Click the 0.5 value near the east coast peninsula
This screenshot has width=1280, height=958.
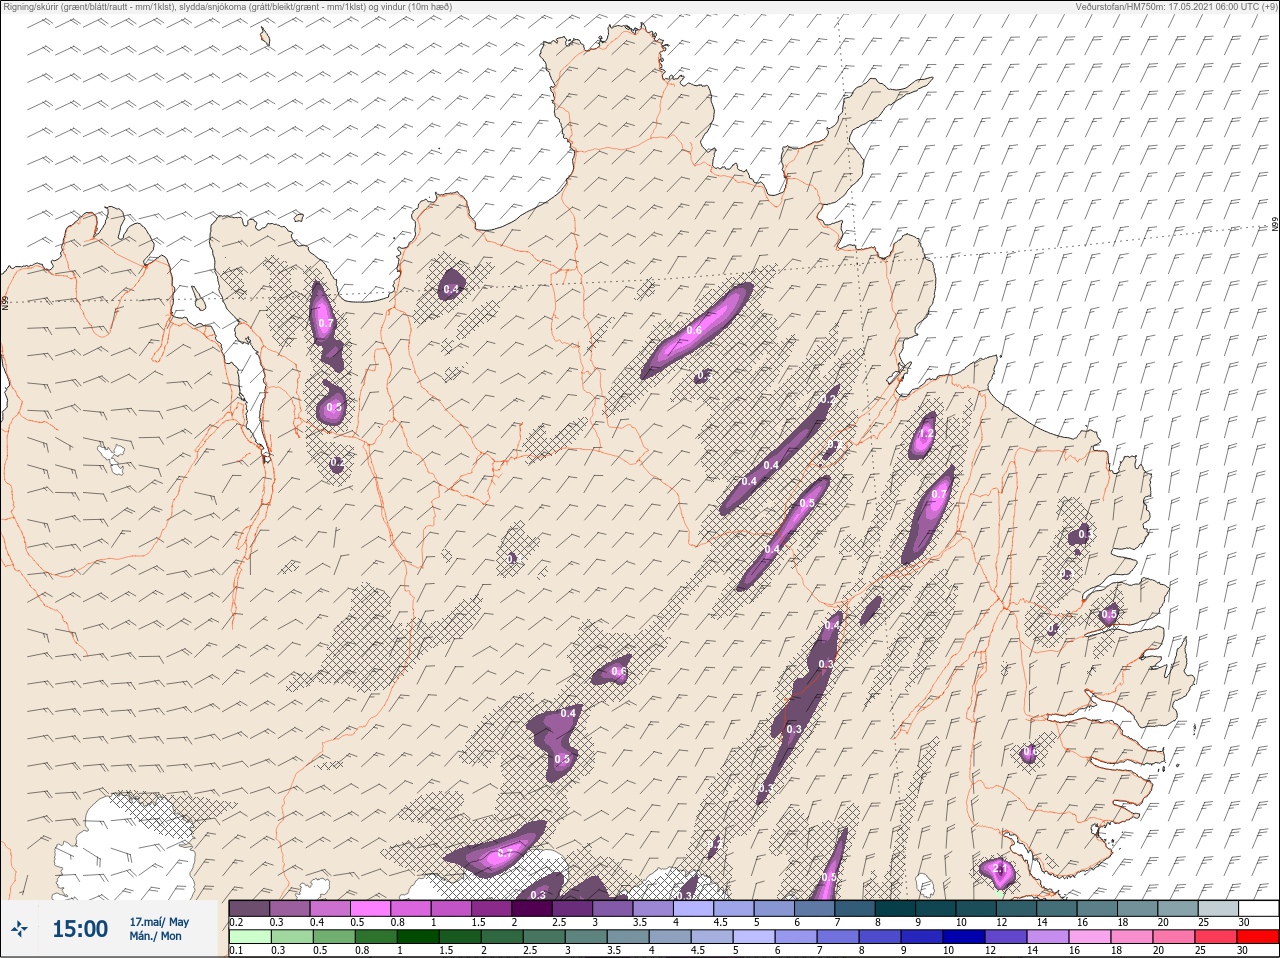point(1109,614)
